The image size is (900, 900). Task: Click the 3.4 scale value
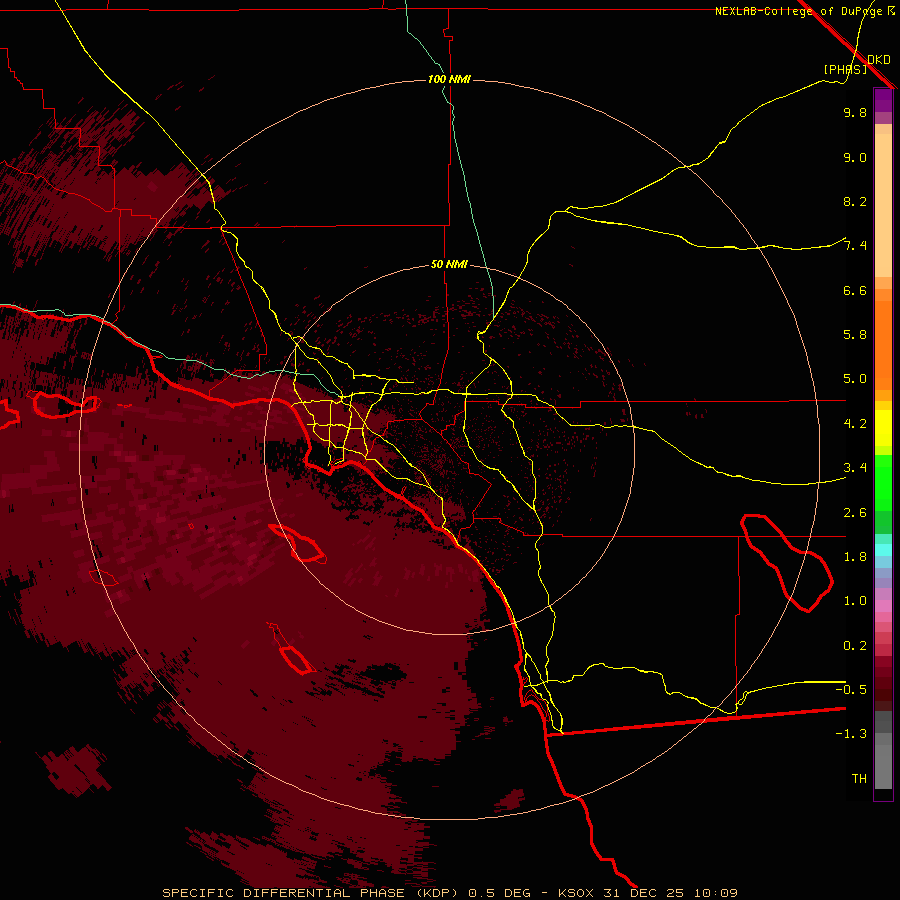[855, 468]
